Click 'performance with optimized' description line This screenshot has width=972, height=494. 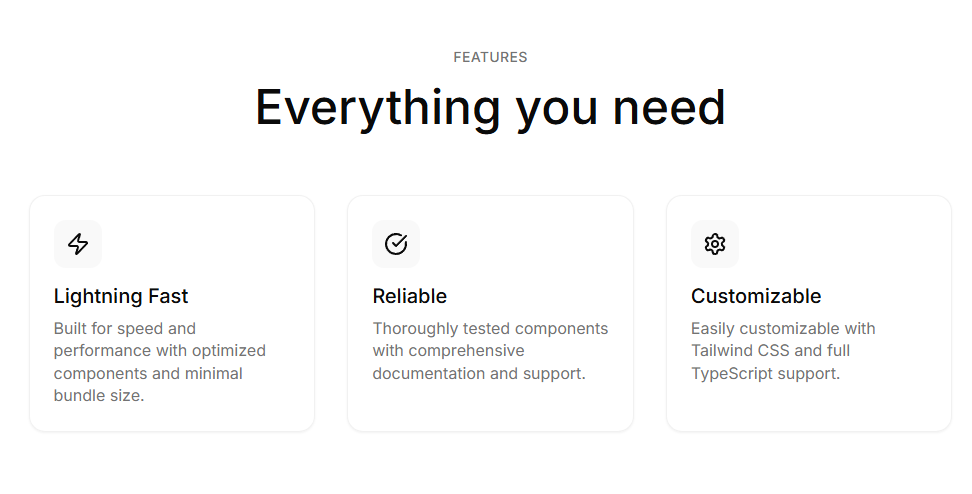coord(160,351)
